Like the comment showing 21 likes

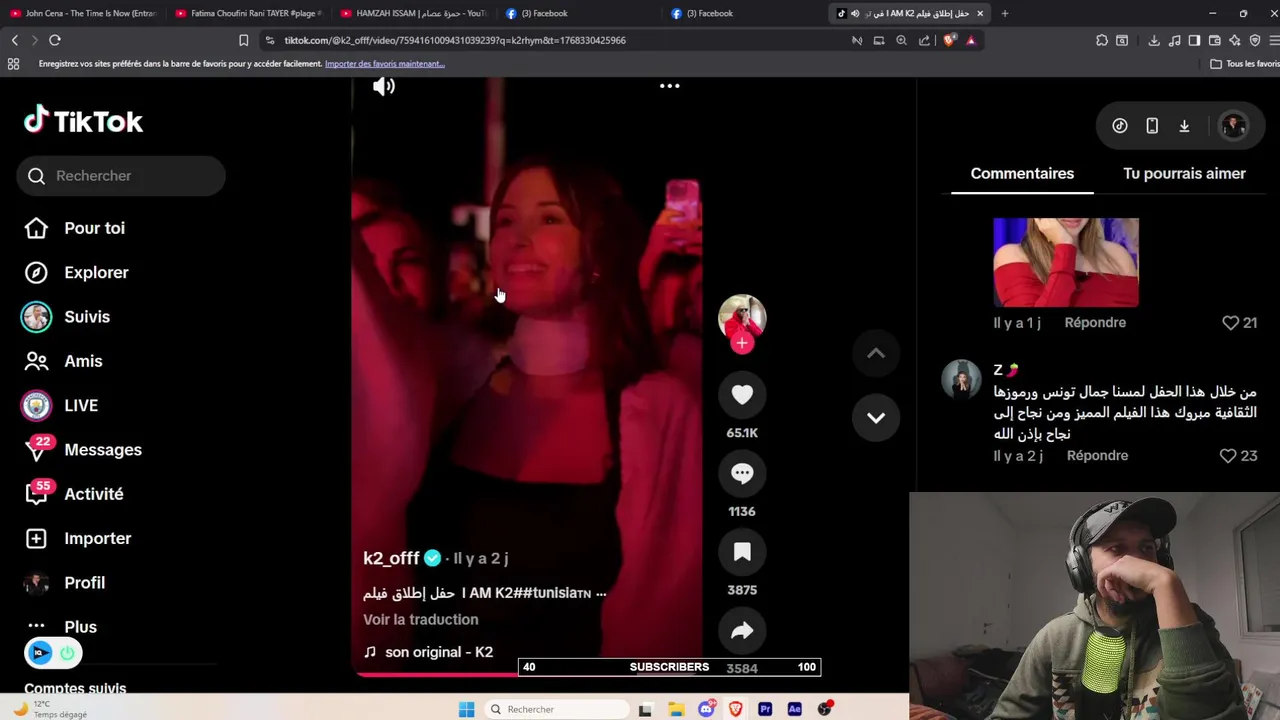pos(1230,323)
